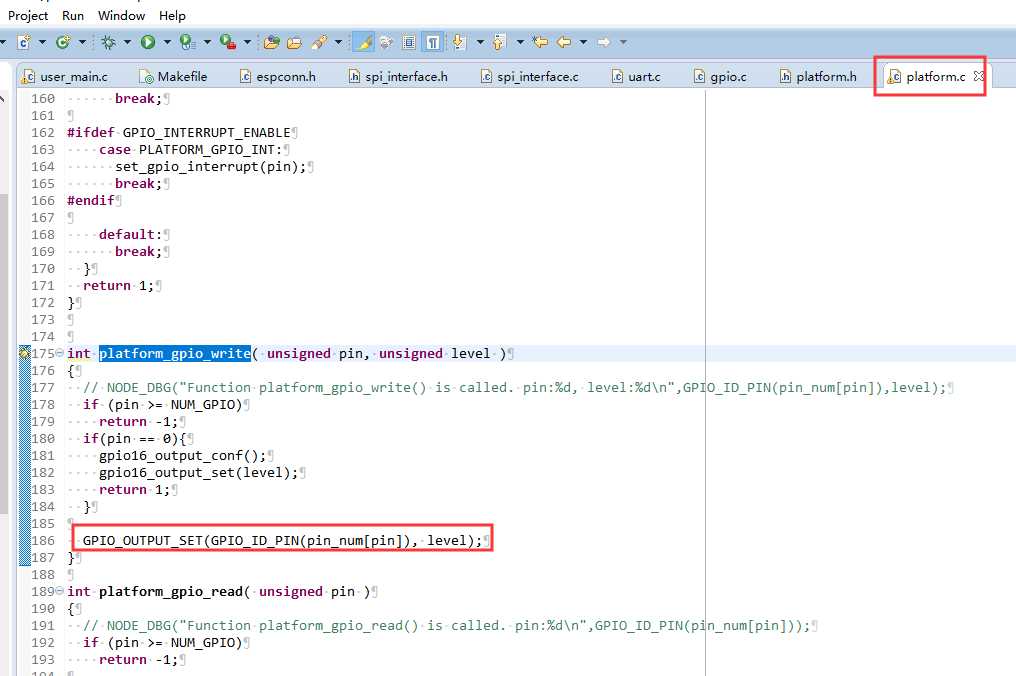Open the Run menu

(73, 16)
